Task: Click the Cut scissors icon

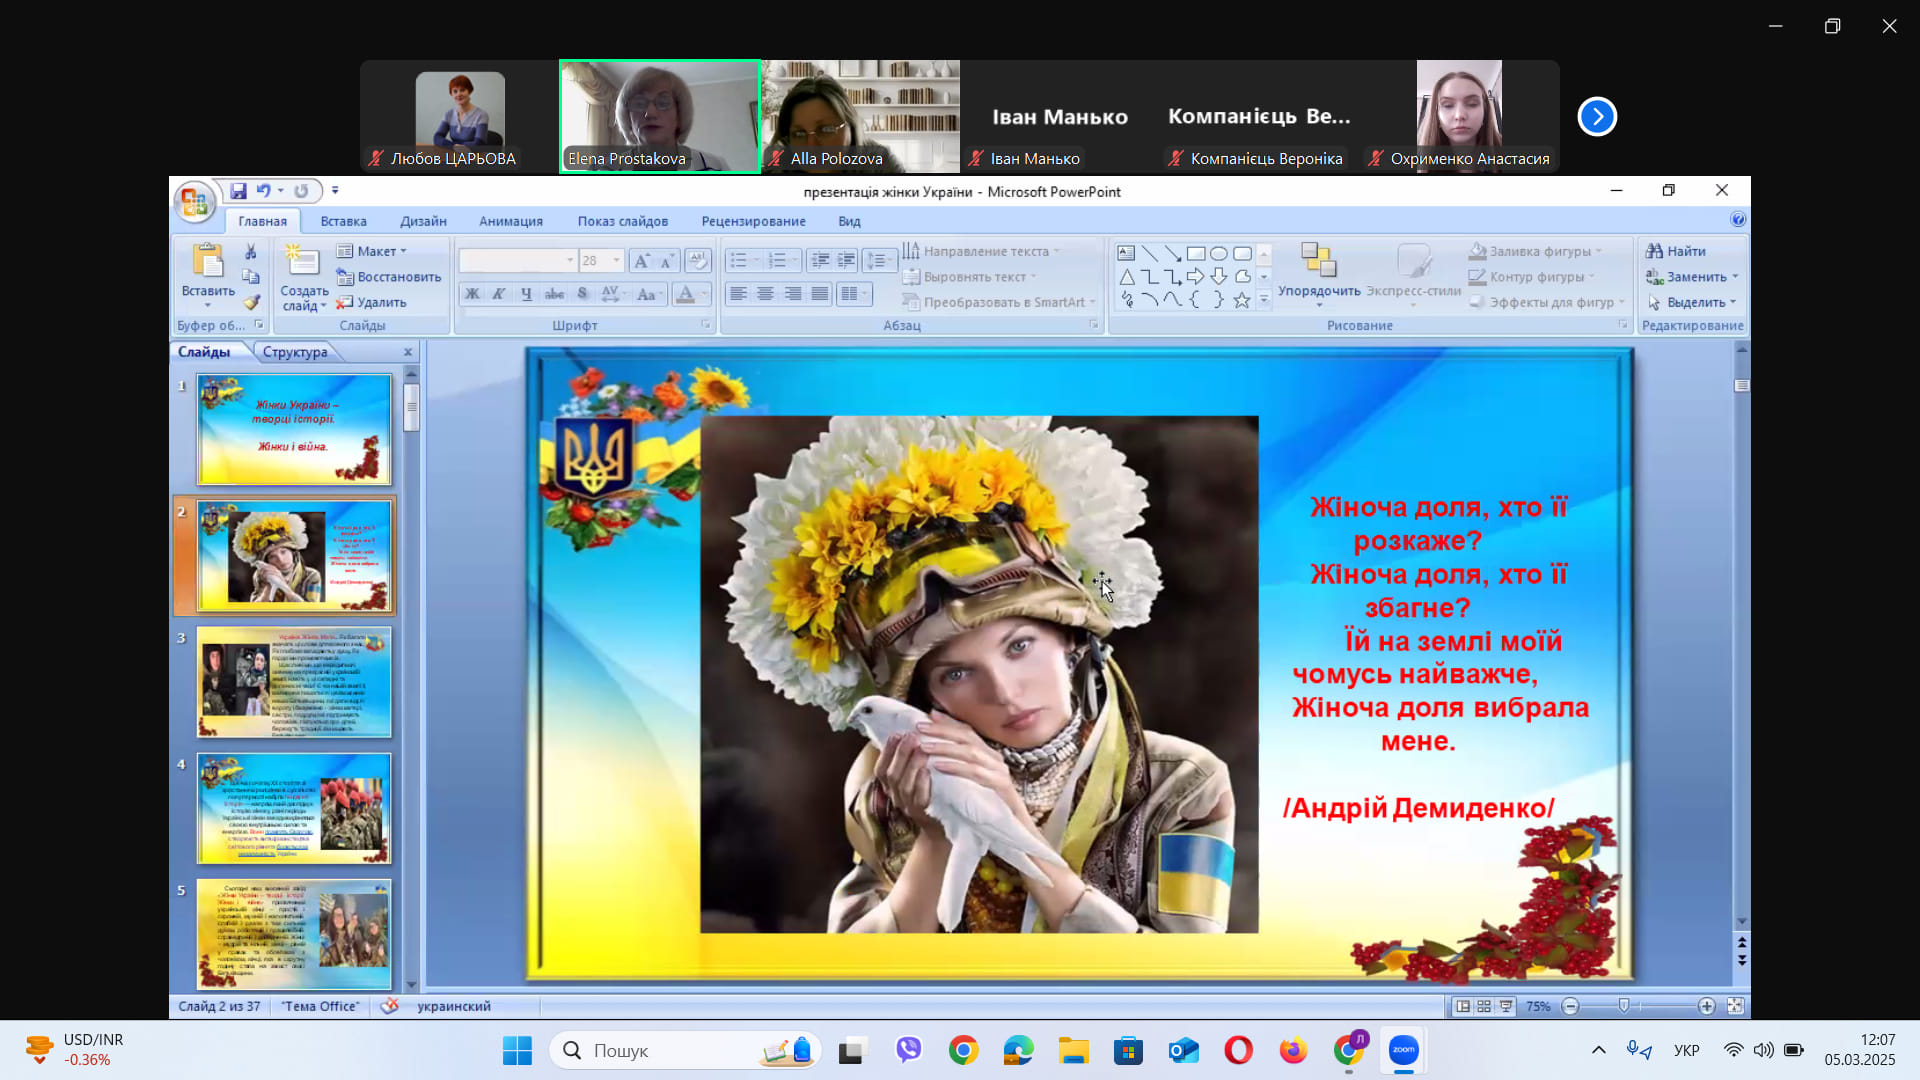Action: coord(251,252)
